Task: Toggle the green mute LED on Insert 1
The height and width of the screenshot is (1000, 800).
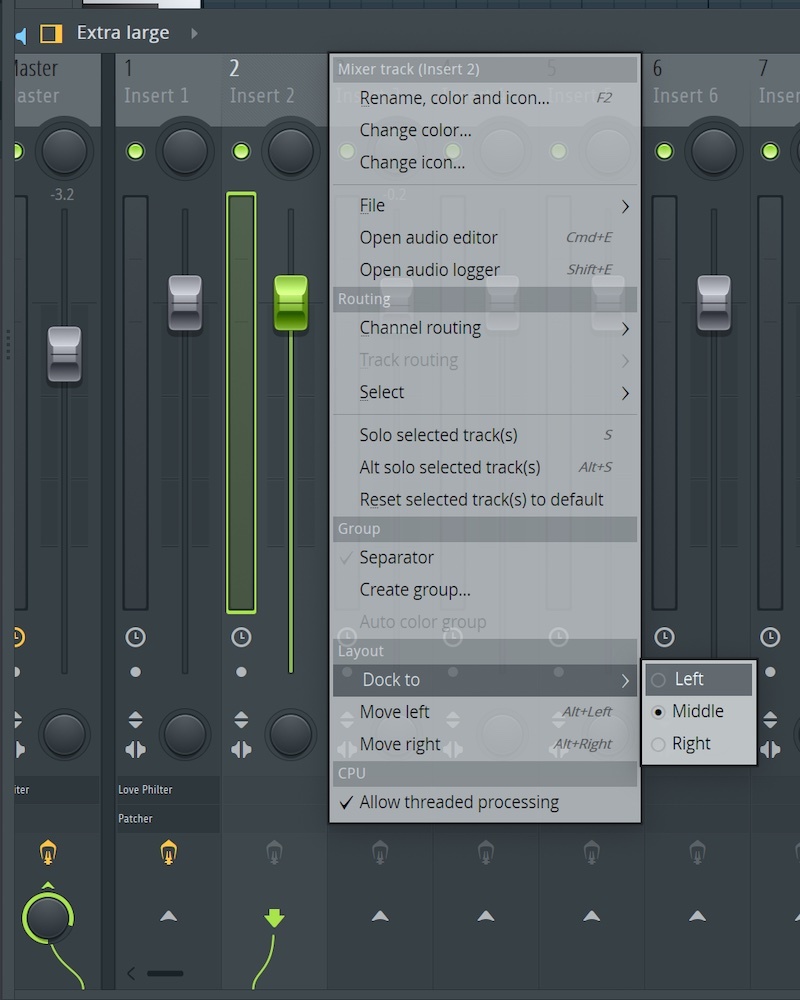Action: (135, 151)
